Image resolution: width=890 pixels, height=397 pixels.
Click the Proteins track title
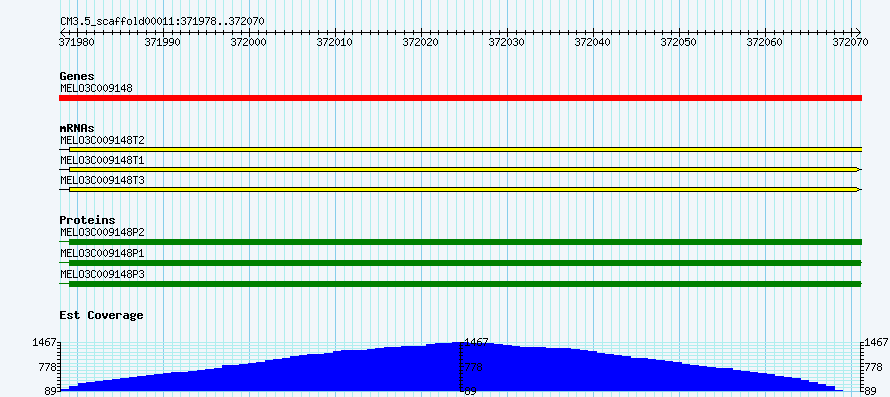(87, 220)
